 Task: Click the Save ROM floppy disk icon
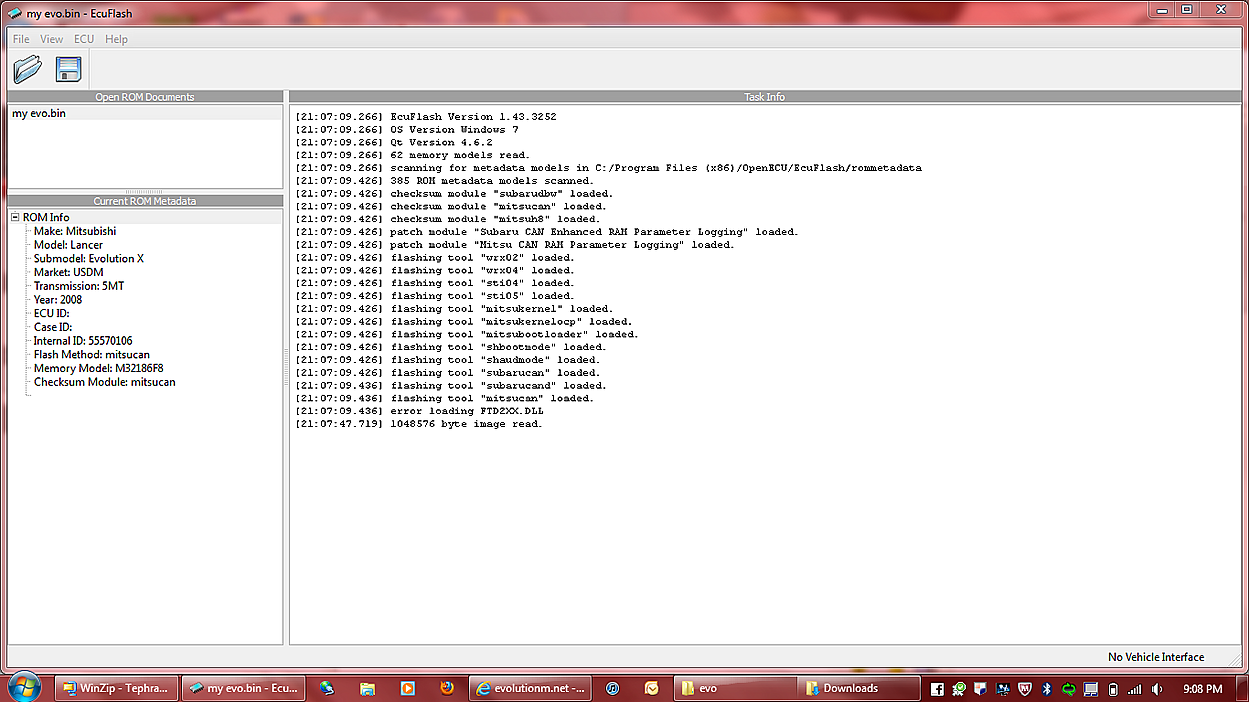(68, 69)
